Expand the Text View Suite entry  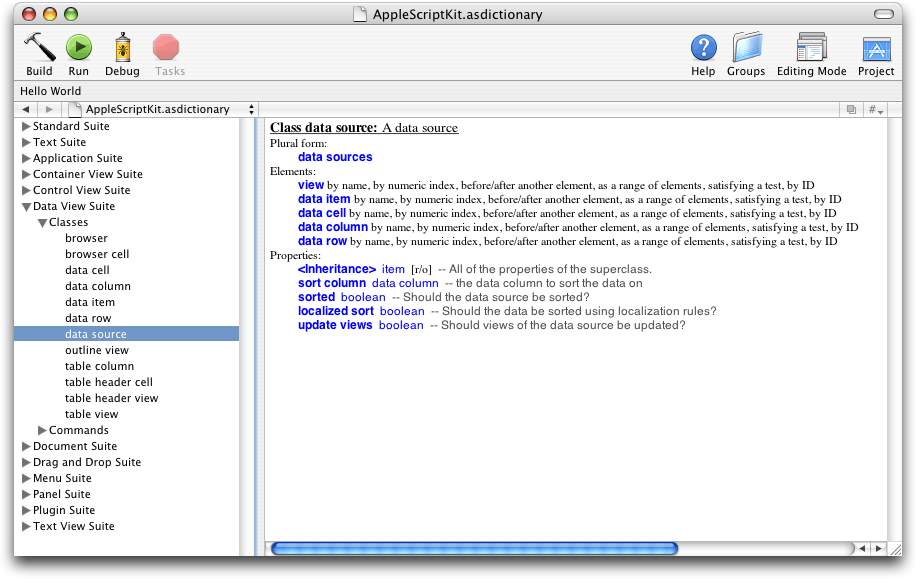[x=24, y=526]
